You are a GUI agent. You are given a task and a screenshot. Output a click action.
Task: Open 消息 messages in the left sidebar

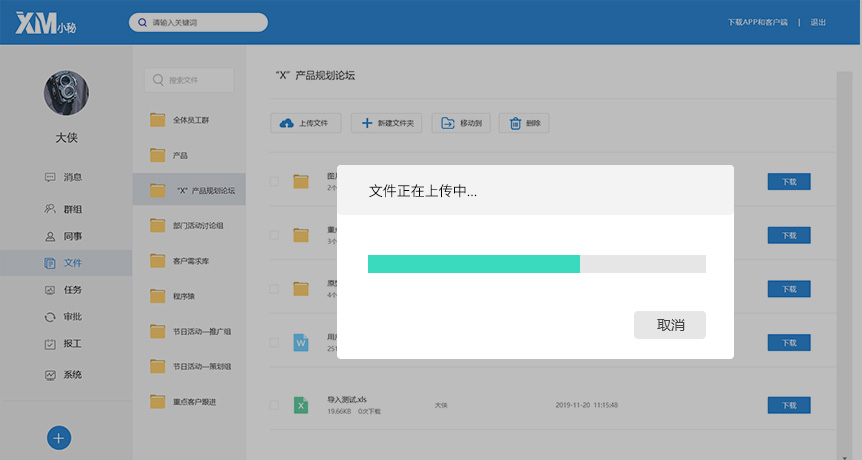[x=65, y=177]
